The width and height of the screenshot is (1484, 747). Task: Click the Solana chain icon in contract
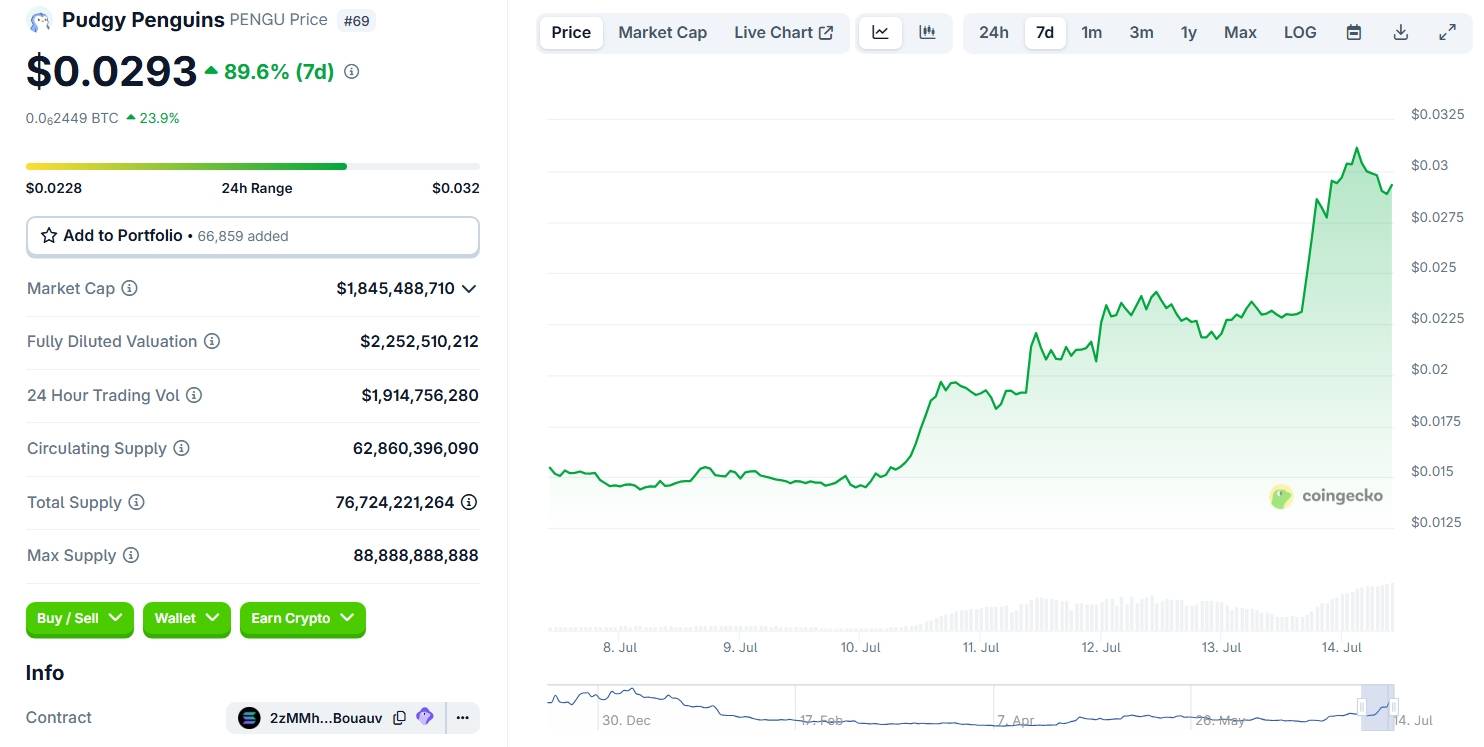click(x=249, y=717)
